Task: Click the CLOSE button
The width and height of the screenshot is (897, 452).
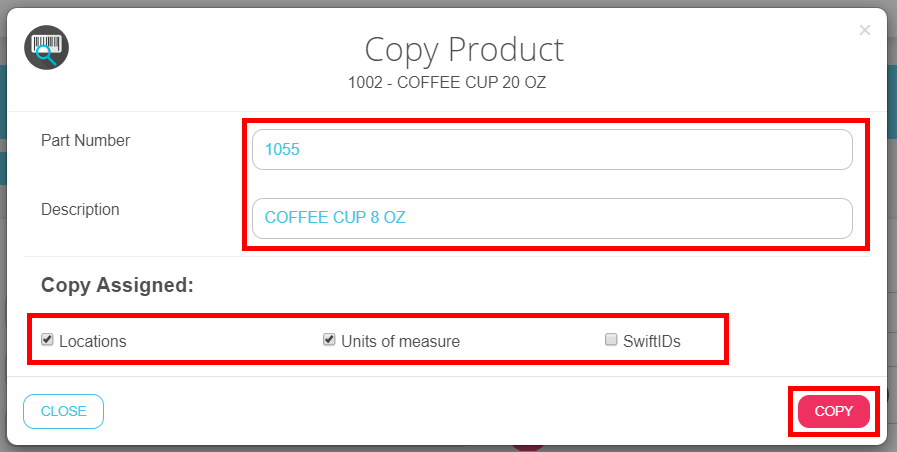Action: [63, 411]
